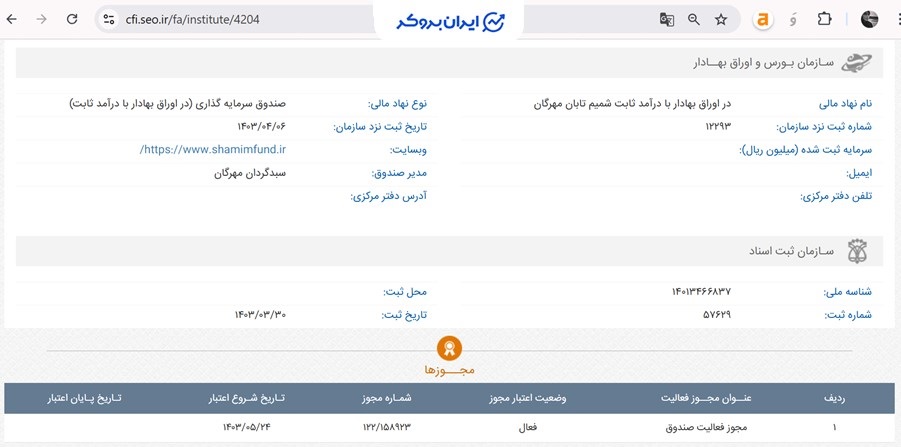Open site information icon in address bar
This screenshot has width=901, height=447.
pyautogui.click(x=109, y=20)
